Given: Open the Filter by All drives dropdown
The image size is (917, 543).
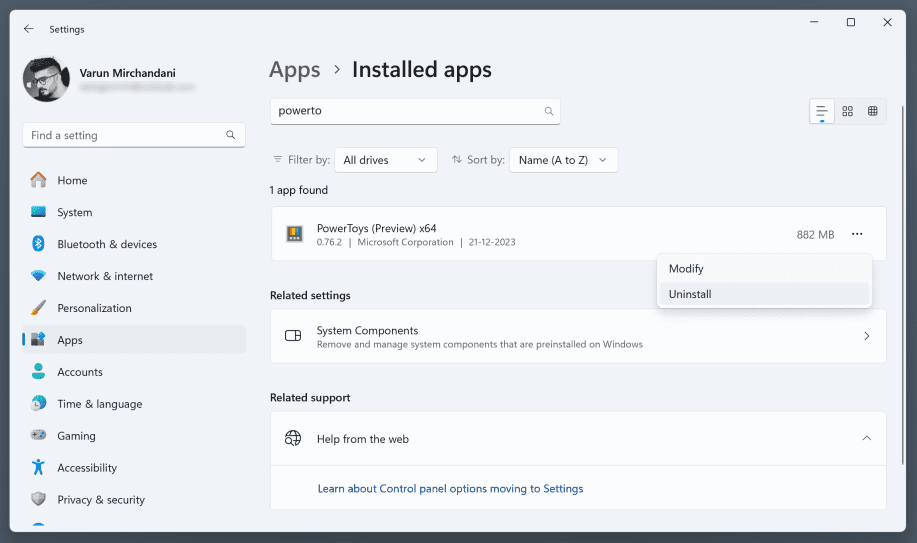Looking at the screenshot, I should pyautogui.click(x=386, y=160).
